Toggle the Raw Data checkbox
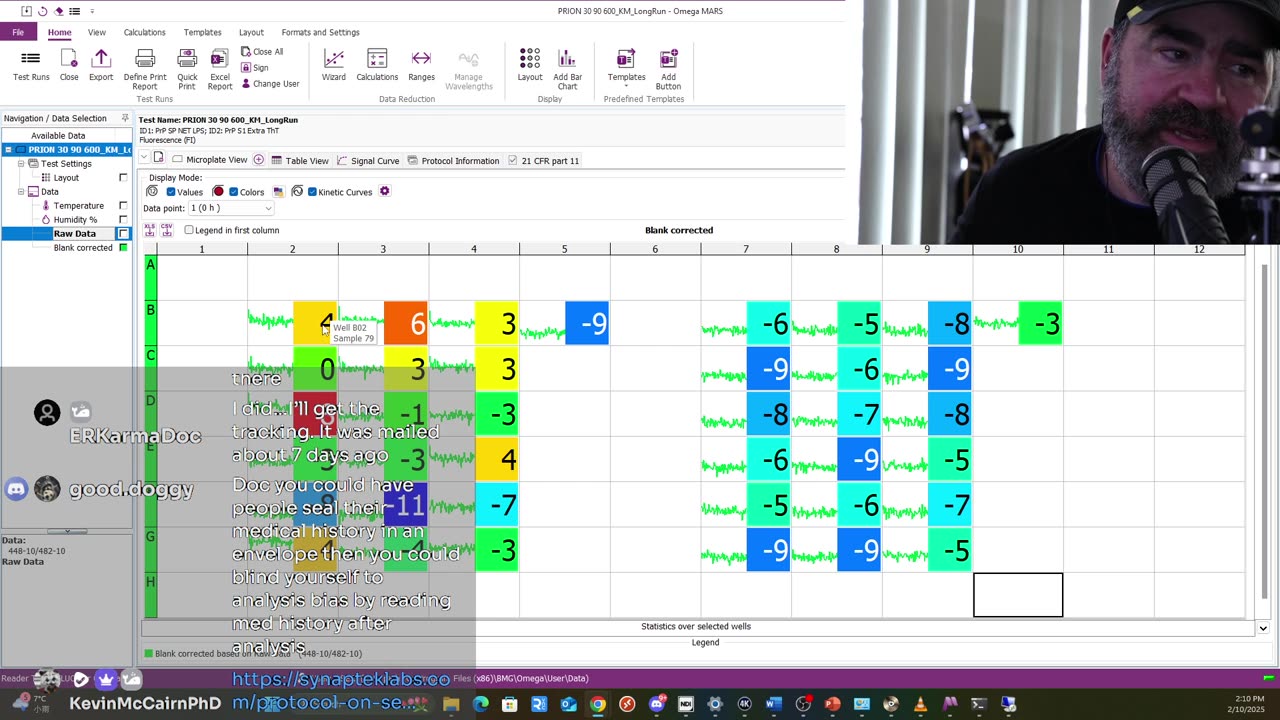 (123, 233)
